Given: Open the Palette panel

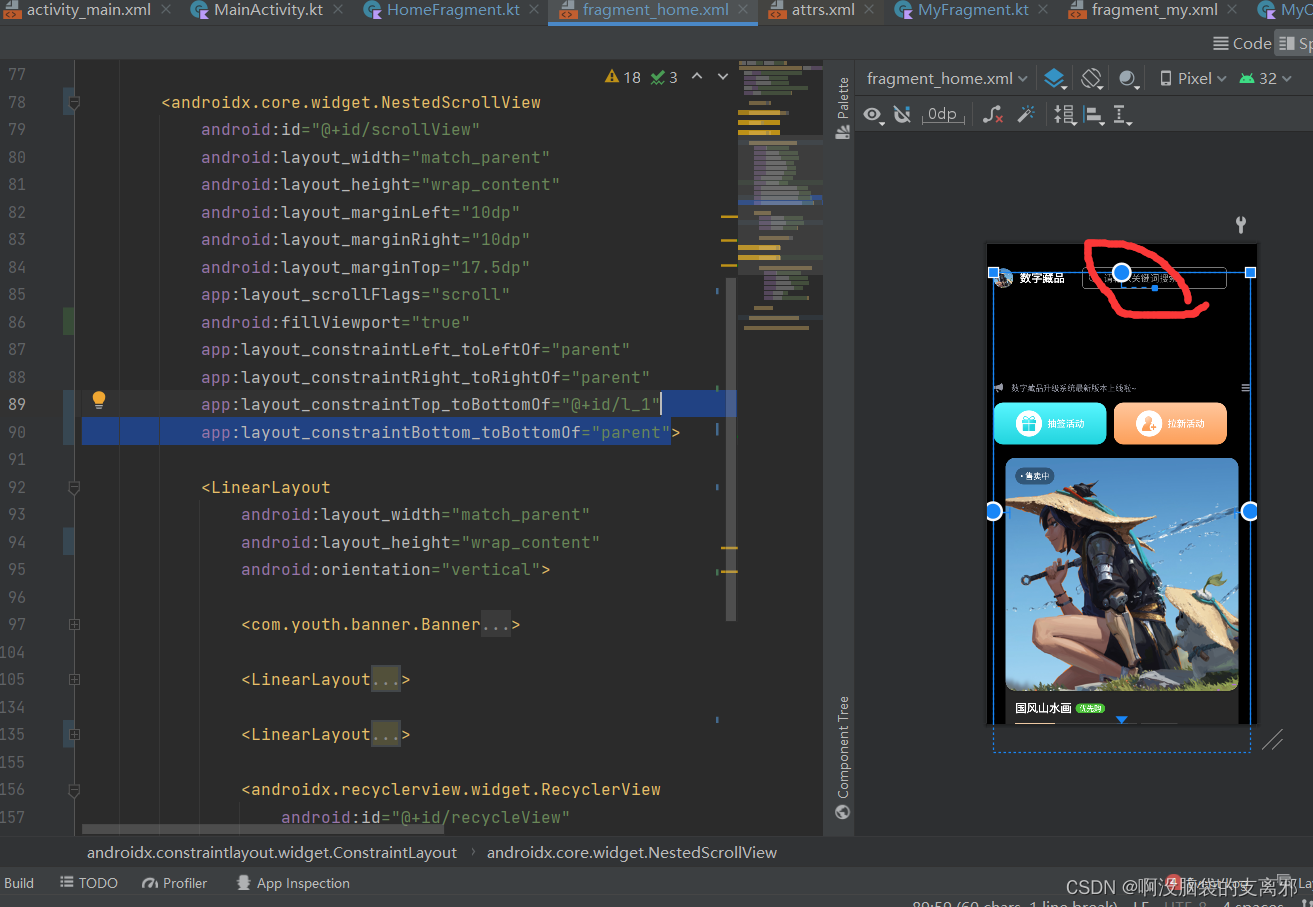Looking at the screenshot, I should point(841,97).
